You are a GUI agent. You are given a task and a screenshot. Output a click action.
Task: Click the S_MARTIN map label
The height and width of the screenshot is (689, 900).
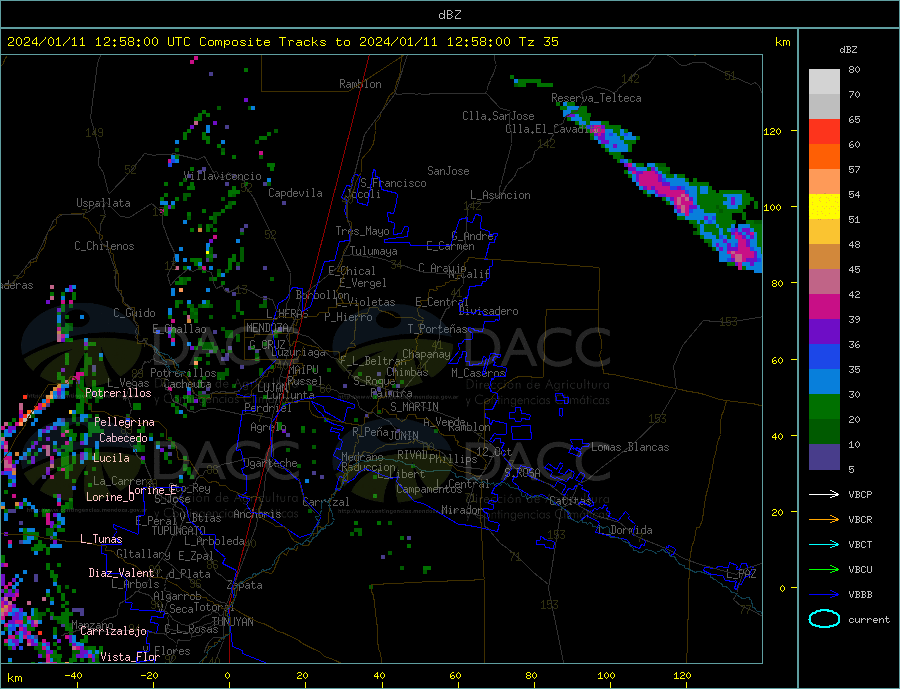tap(414, 407)
